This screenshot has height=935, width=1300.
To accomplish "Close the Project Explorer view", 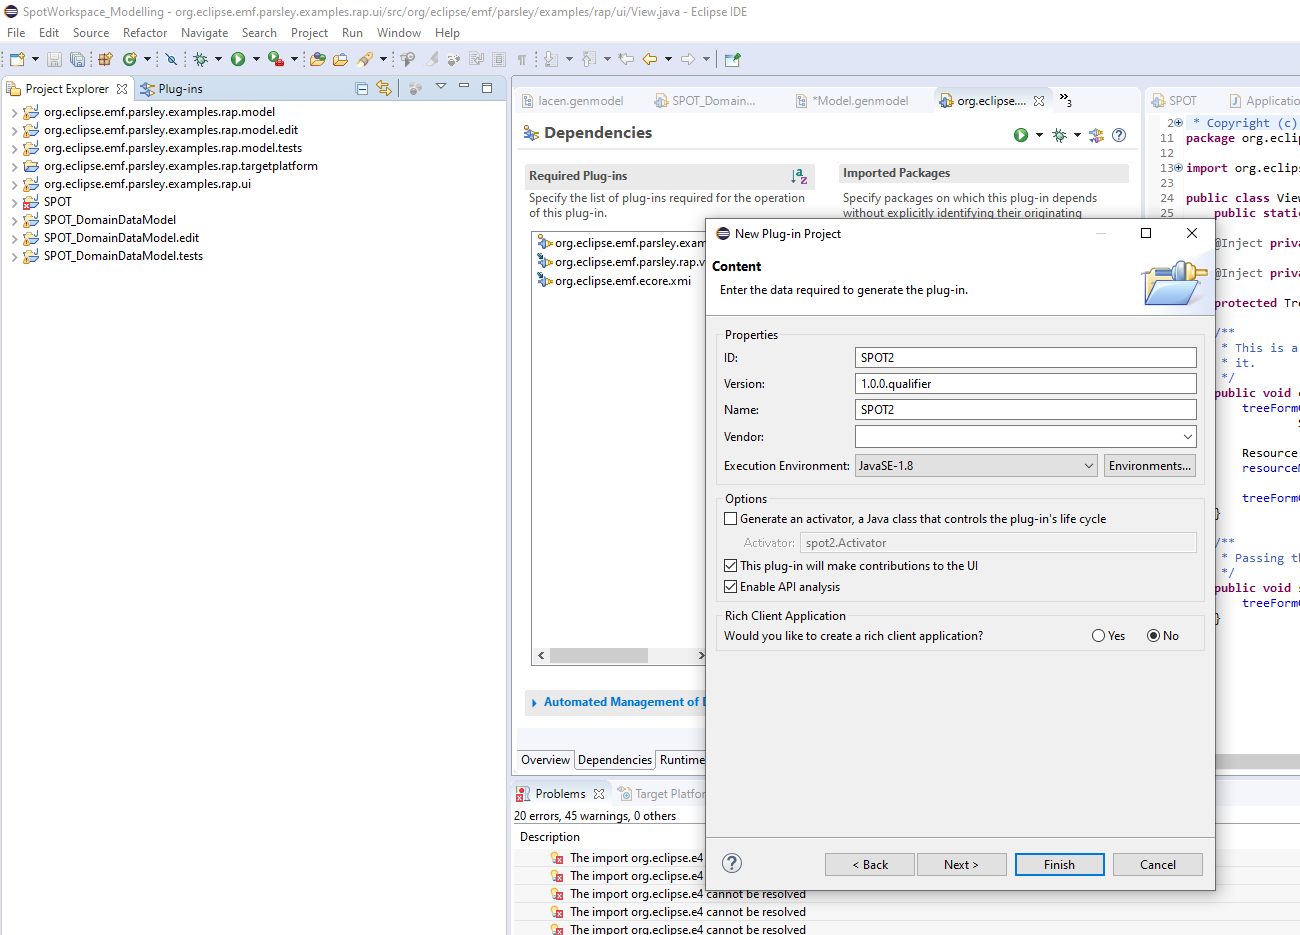I will coord(122,89).
